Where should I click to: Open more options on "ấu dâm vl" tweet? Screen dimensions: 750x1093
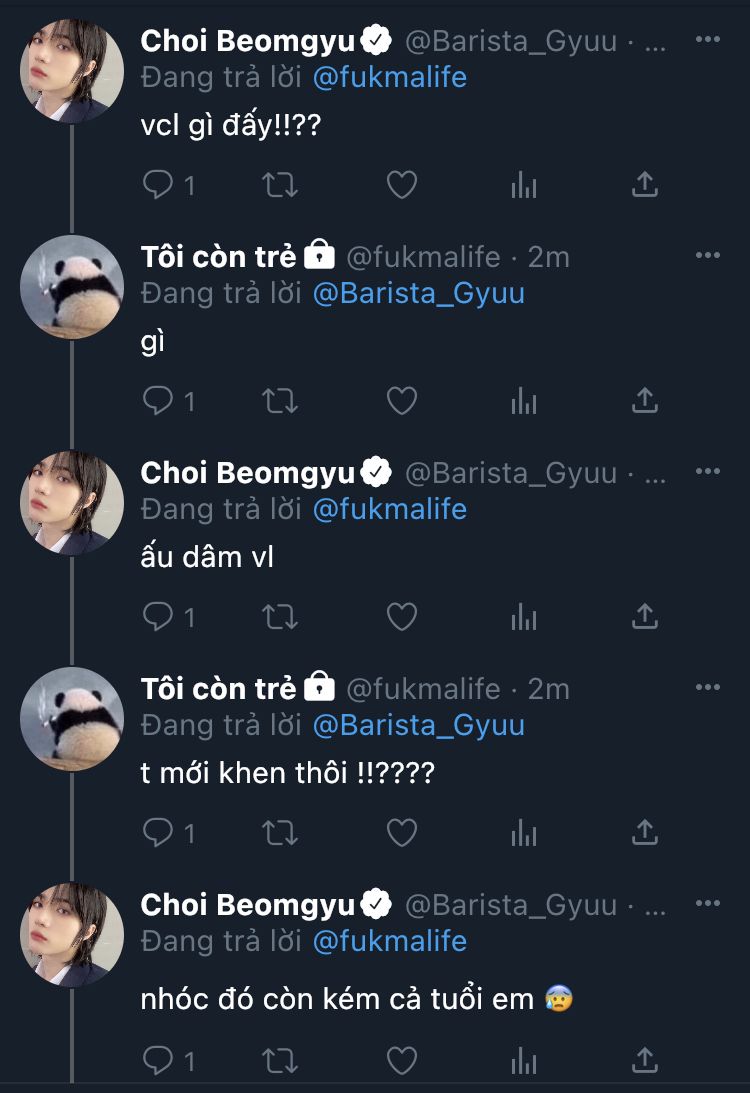[707, 472]
